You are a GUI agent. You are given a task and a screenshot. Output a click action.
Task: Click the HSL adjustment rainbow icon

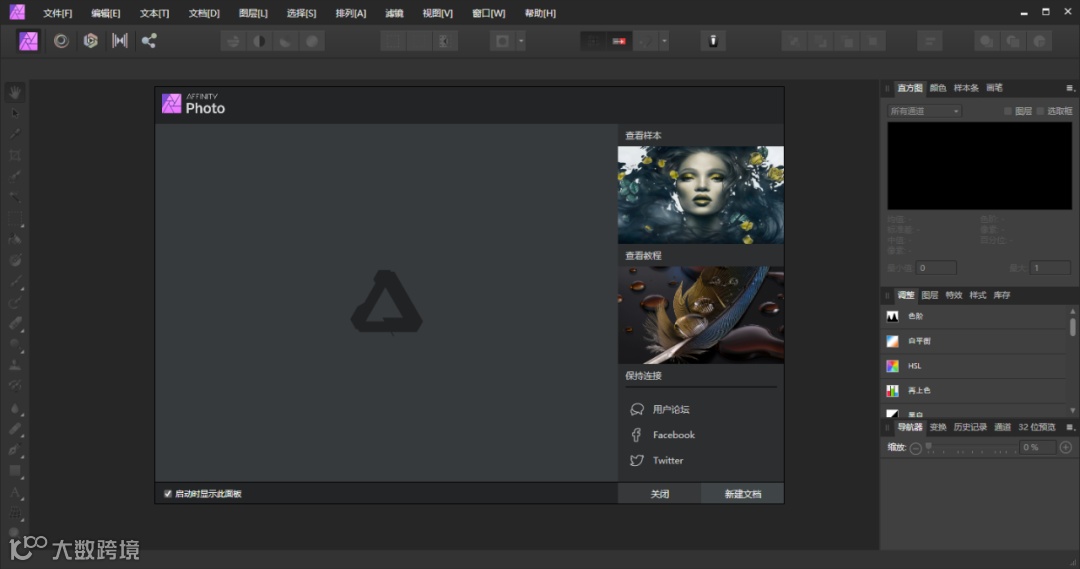[893, 366]
